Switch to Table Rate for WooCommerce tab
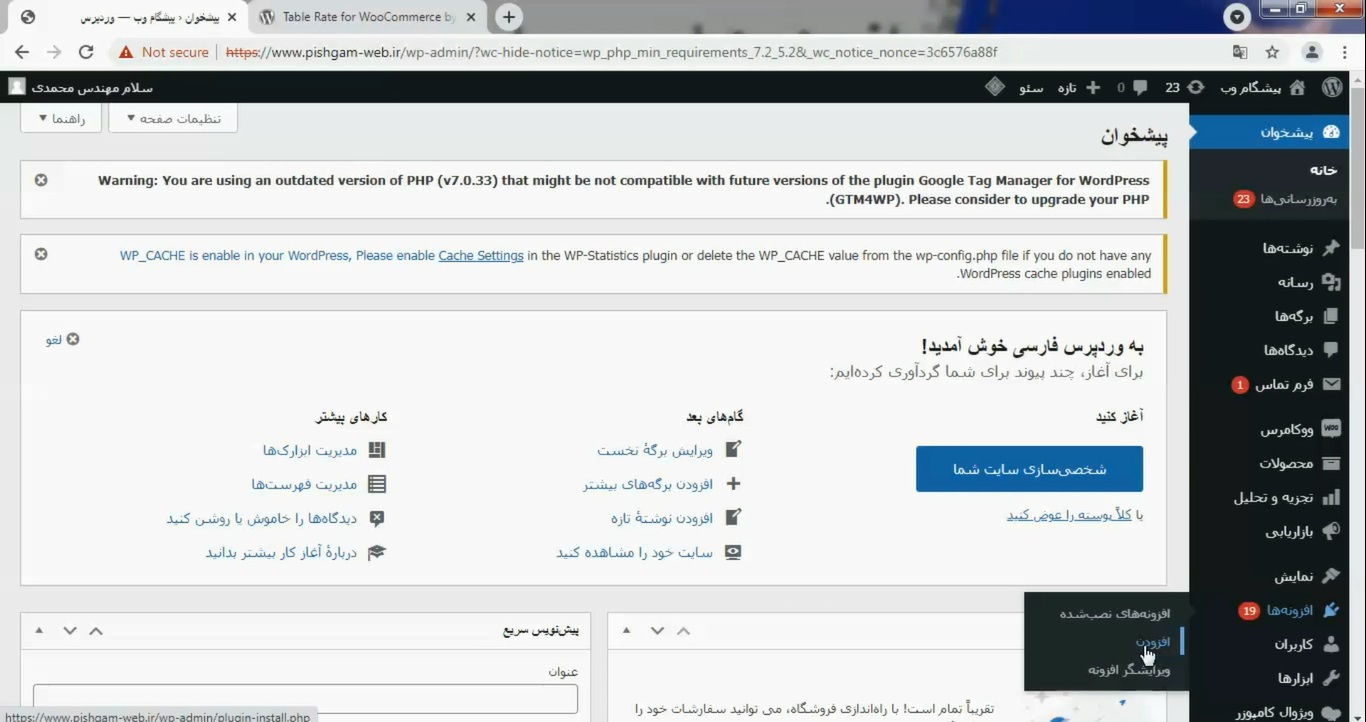1366x722 pixels. [368, 17]
